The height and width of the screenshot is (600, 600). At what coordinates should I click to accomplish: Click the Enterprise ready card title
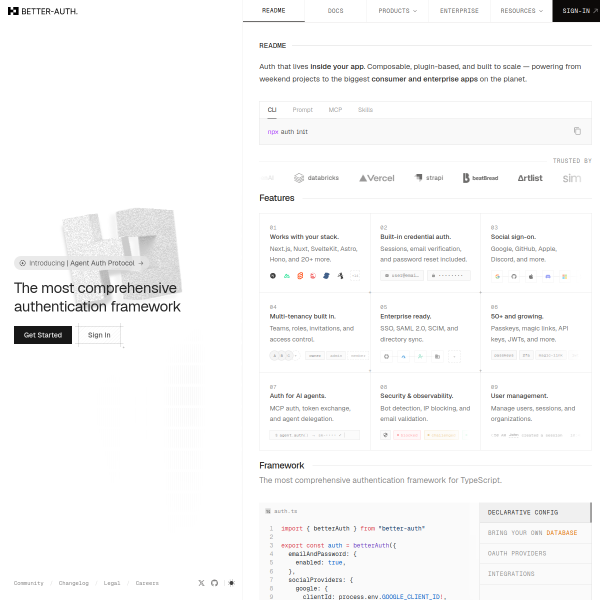point(406,316)
